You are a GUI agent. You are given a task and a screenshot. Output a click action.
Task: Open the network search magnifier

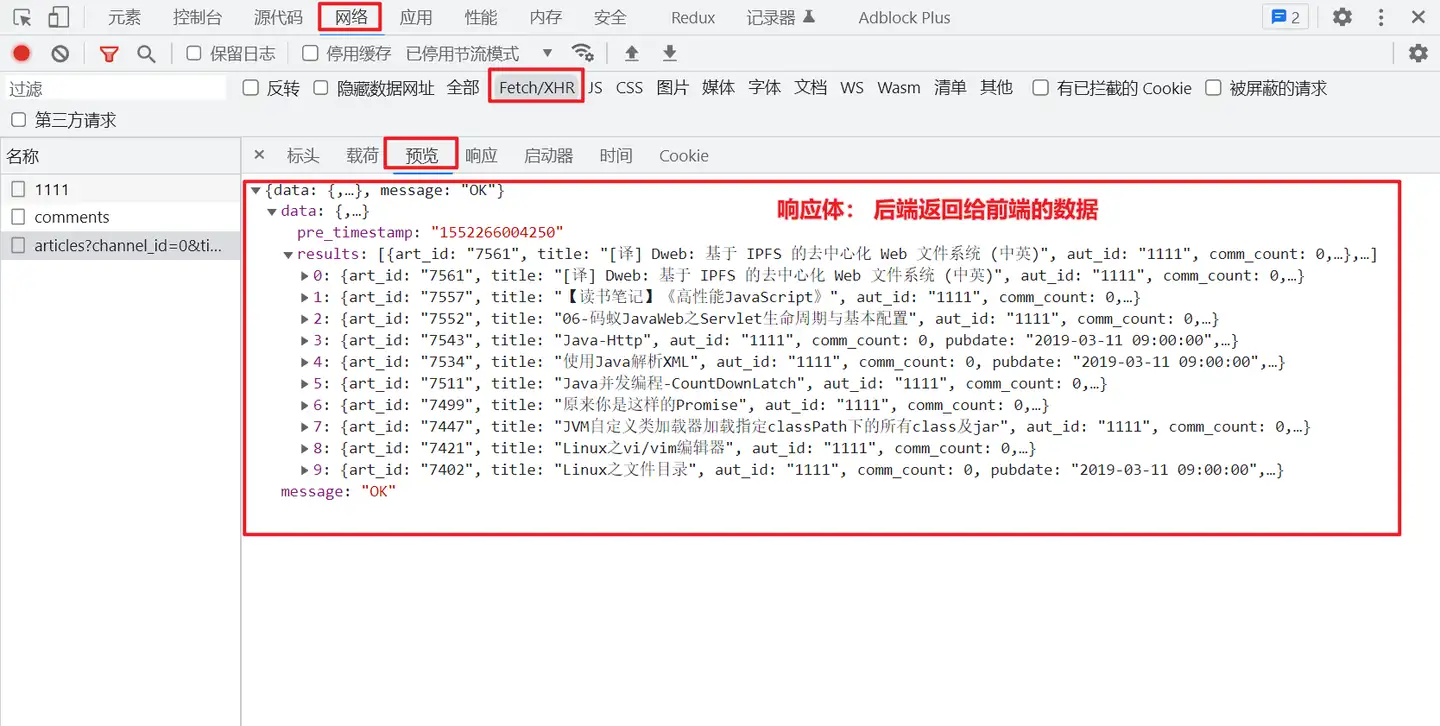(146, 53)
